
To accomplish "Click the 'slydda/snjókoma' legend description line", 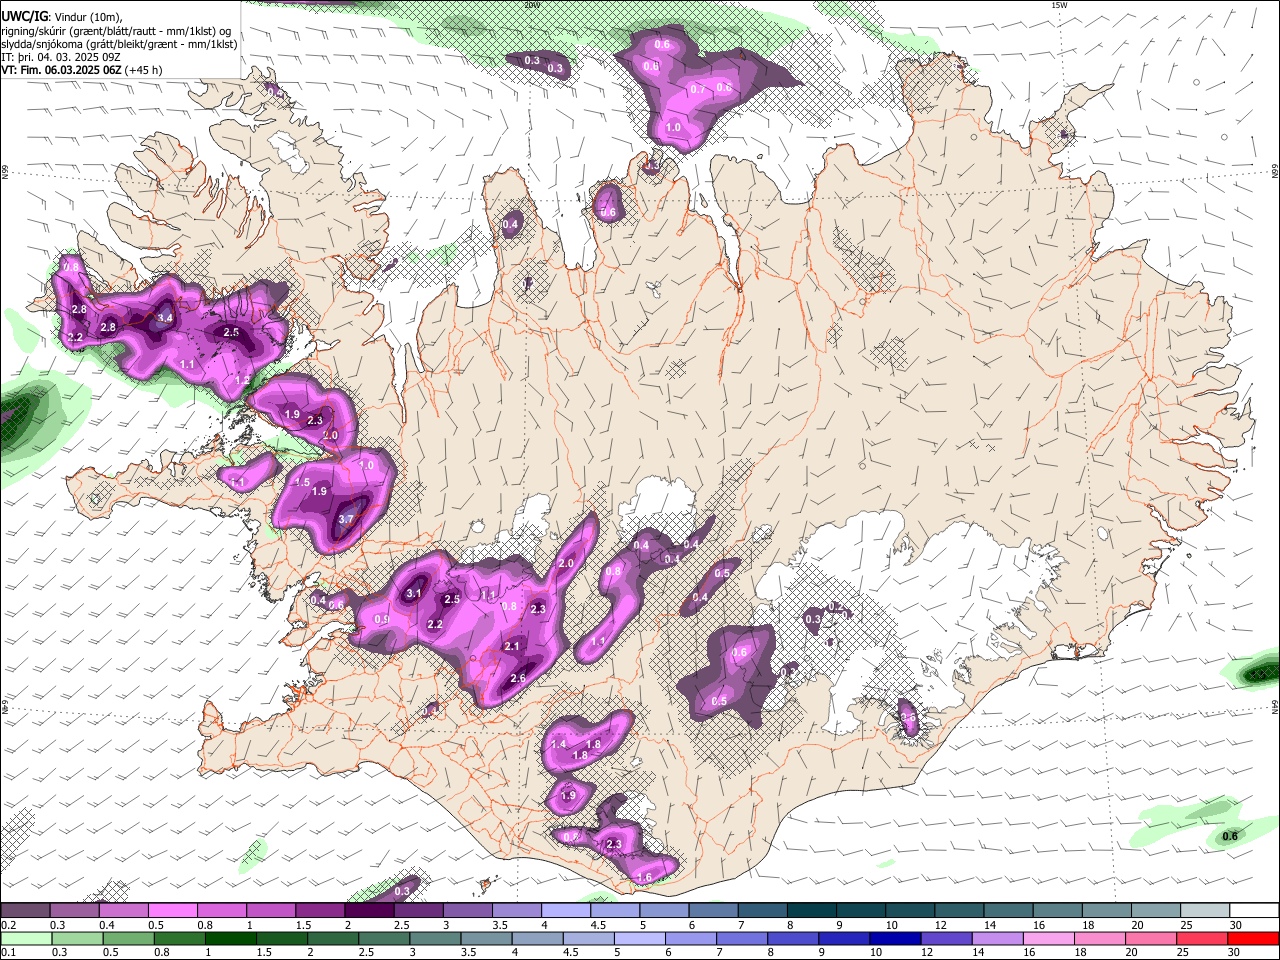I will (x=120, y=44).
